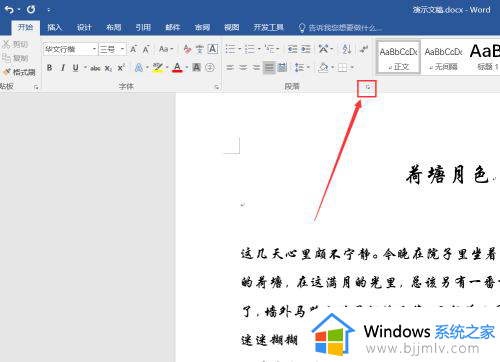The image size is (500, 362).
Task: Apply bullet list
Action: 230,49
